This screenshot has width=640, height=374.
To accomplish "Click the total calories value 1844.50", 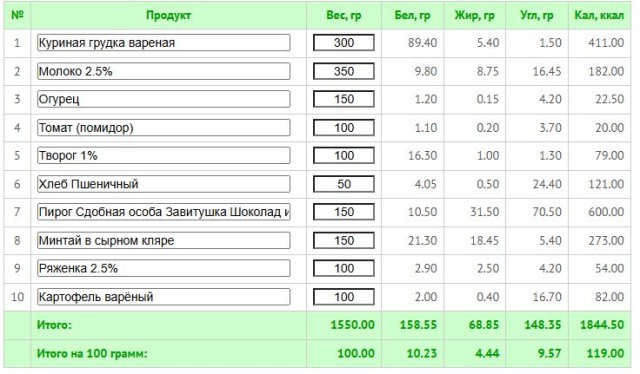I will pos(602,325).
